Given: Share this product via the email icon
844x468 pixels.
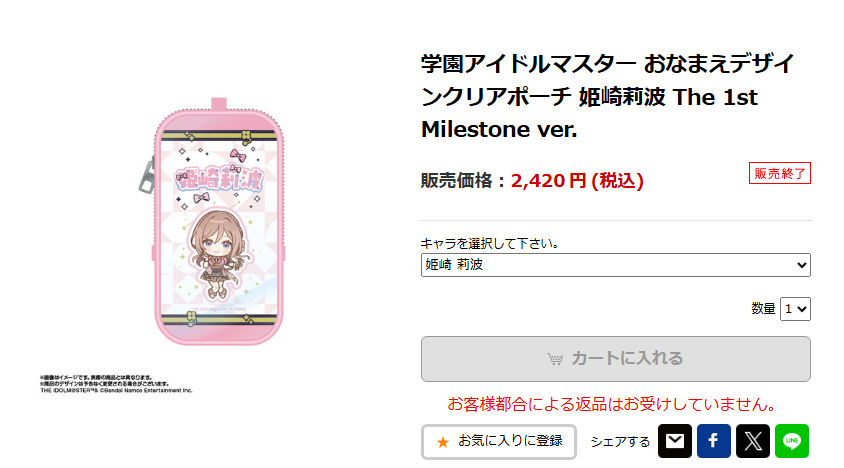Looking at the screenshot, I should coord(674,441).
